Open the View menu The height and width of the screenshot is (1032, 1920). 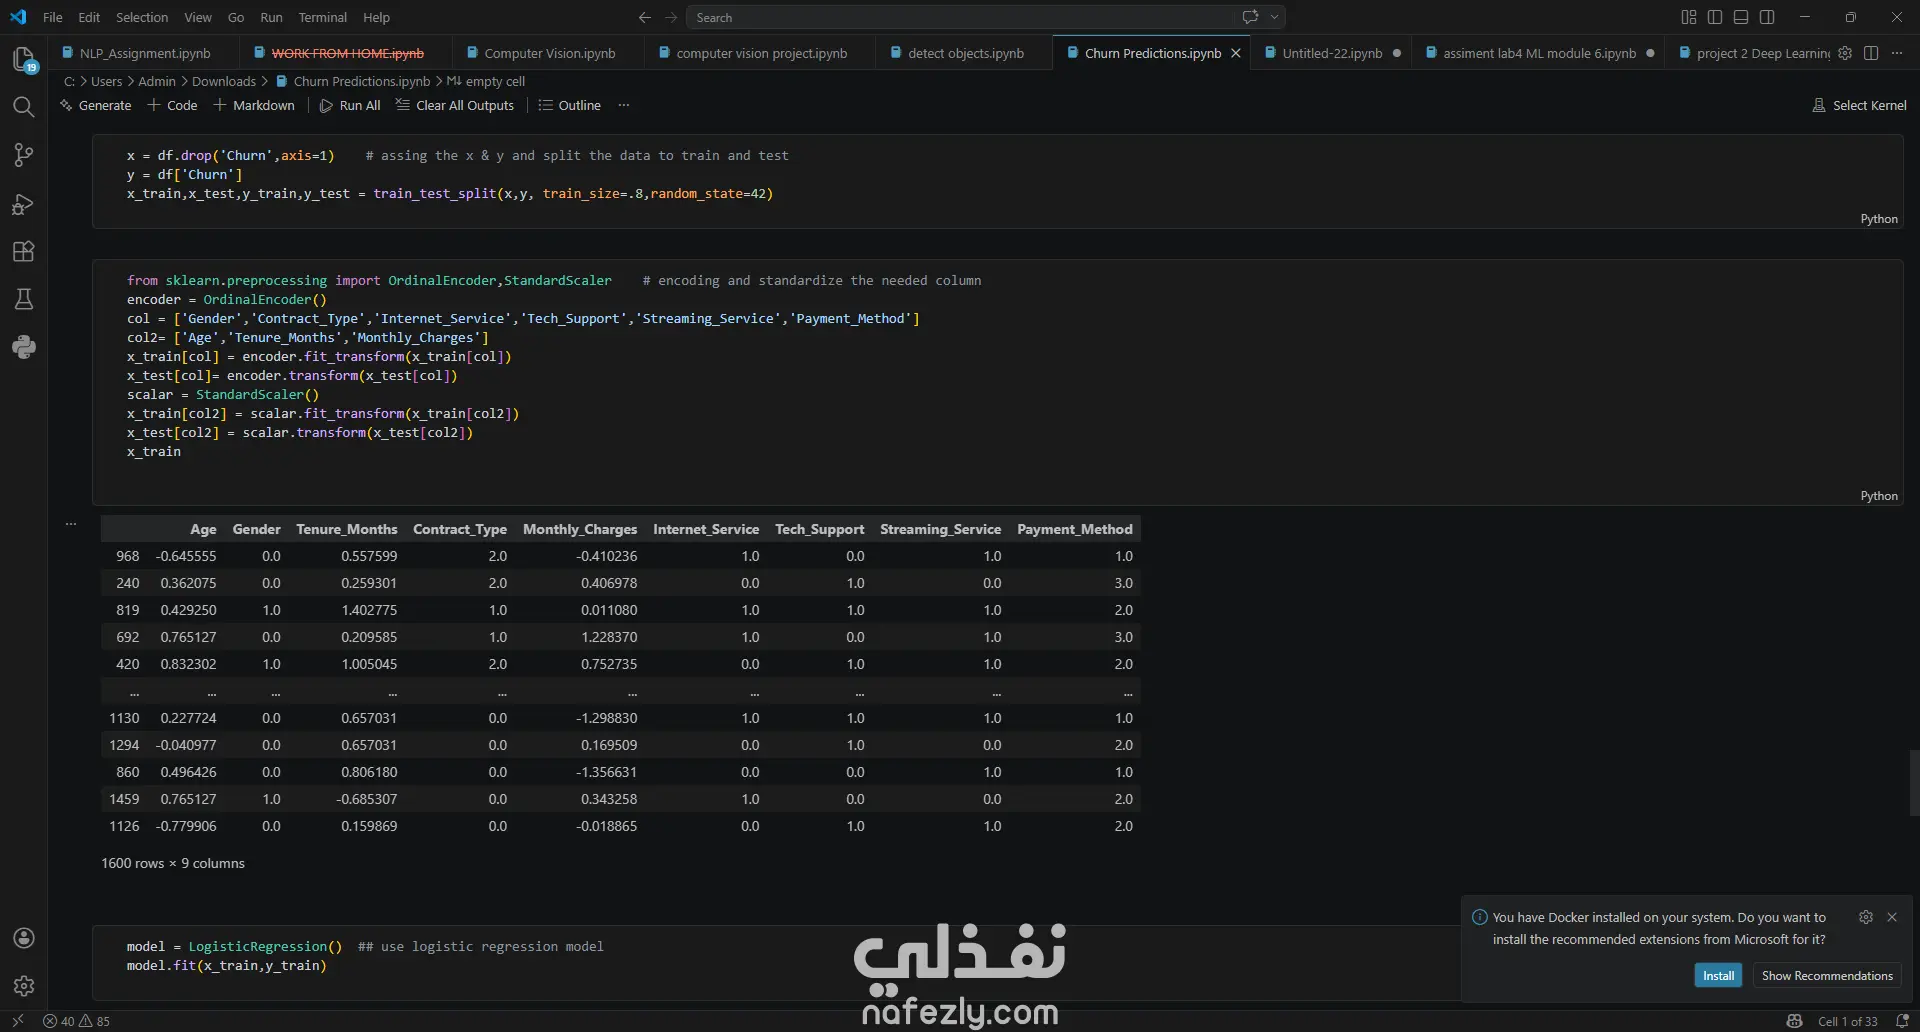(x=198, y=17)
